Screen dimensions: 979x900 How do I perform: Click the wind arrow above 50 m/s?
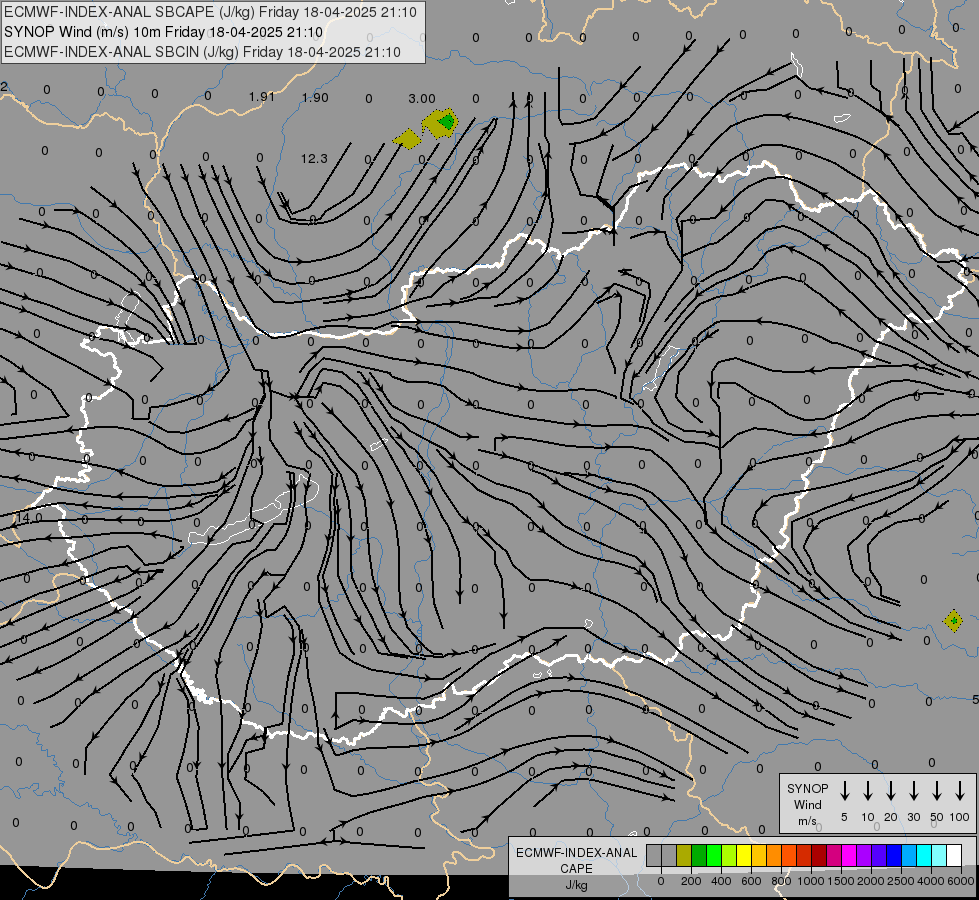point(937,790)
